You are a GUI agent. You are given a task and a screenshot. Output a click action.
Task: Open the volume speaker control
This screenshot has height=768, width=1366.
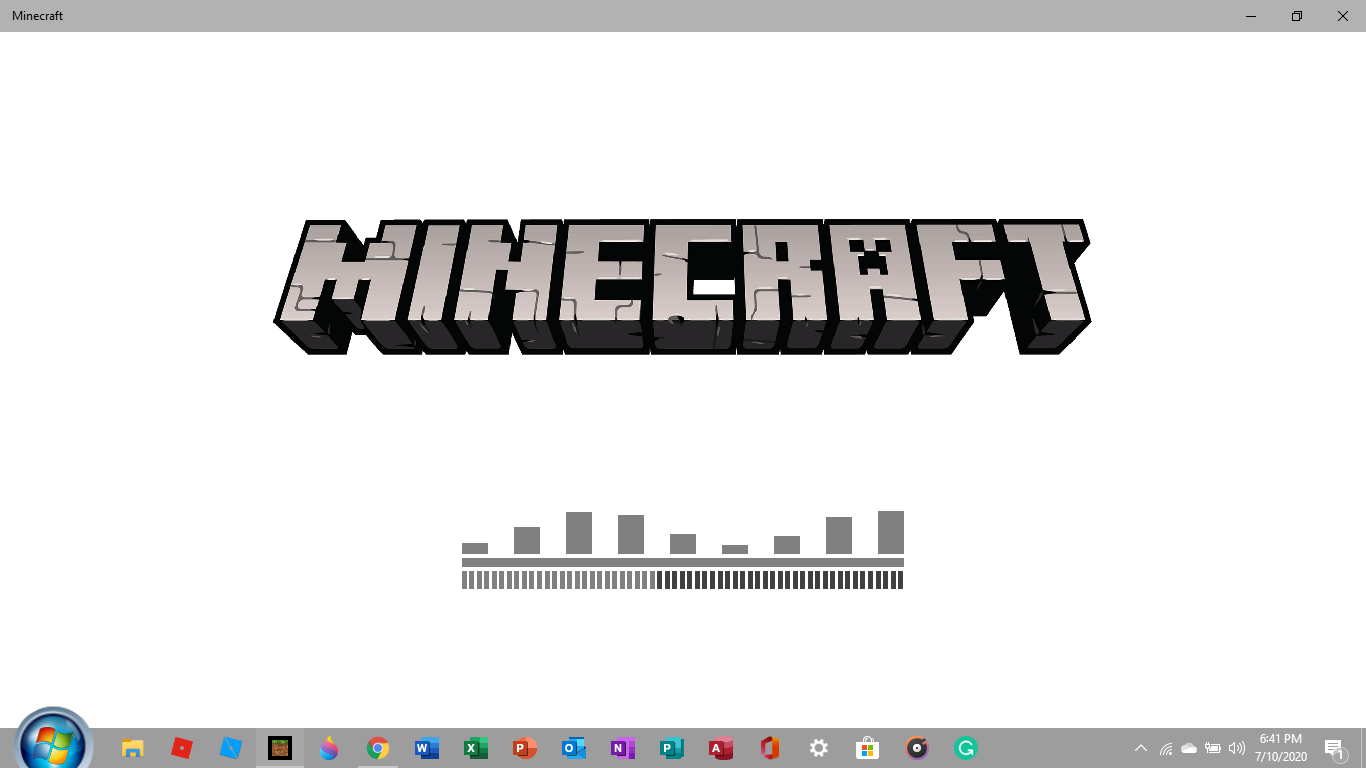click(1237, 748)
